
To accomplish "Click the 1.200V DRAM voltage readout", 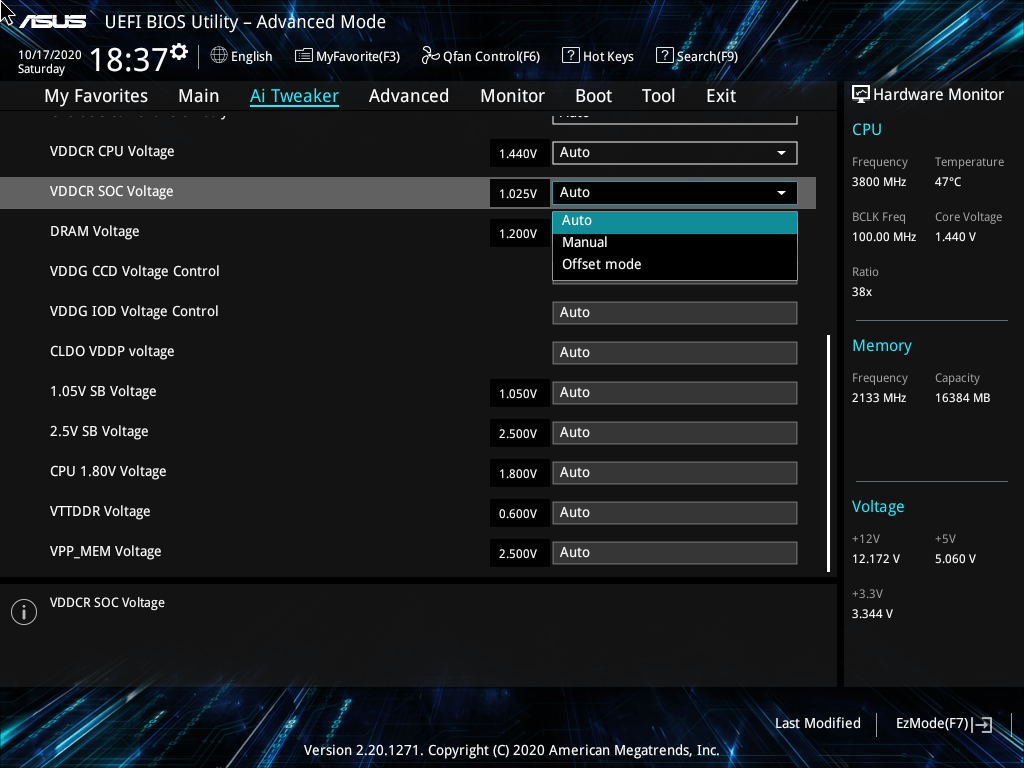I will point(519,234).
